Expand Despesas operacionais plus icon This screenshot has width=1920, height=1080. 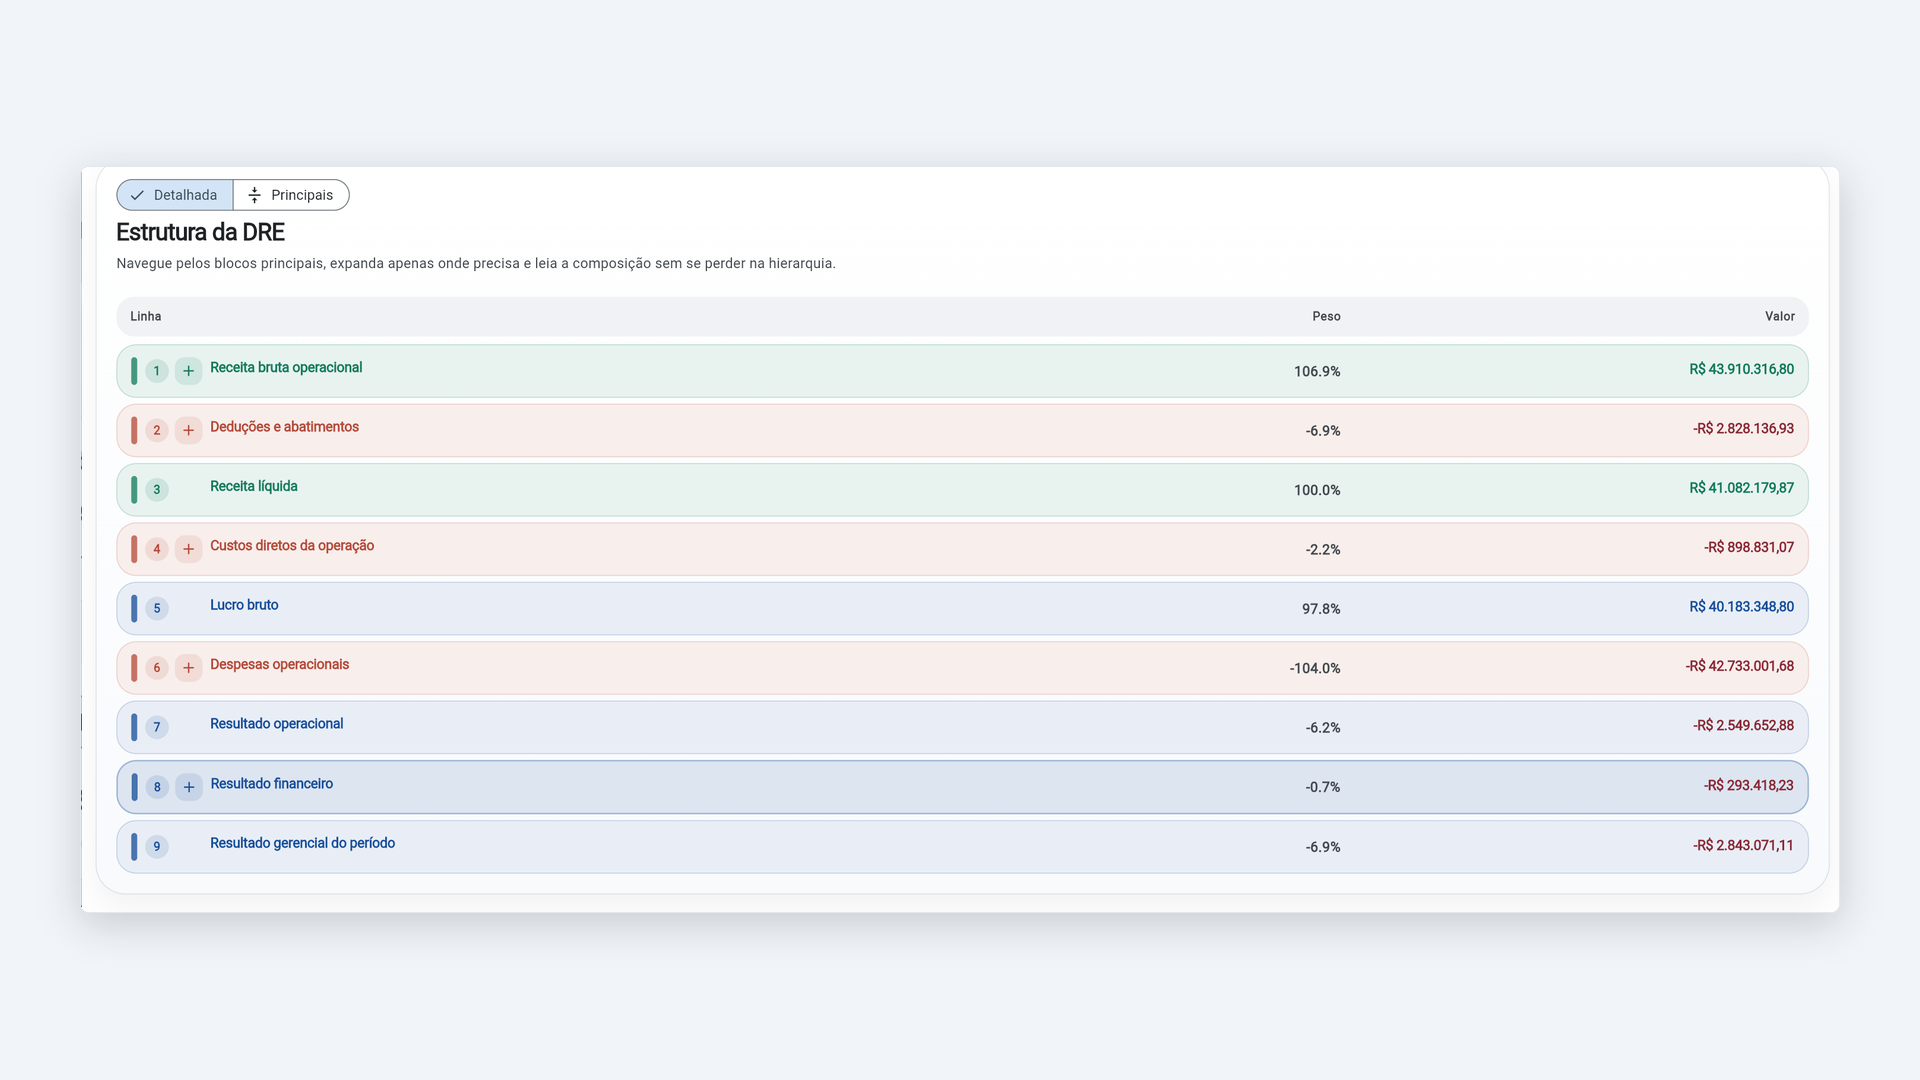(x=188, y=668)
